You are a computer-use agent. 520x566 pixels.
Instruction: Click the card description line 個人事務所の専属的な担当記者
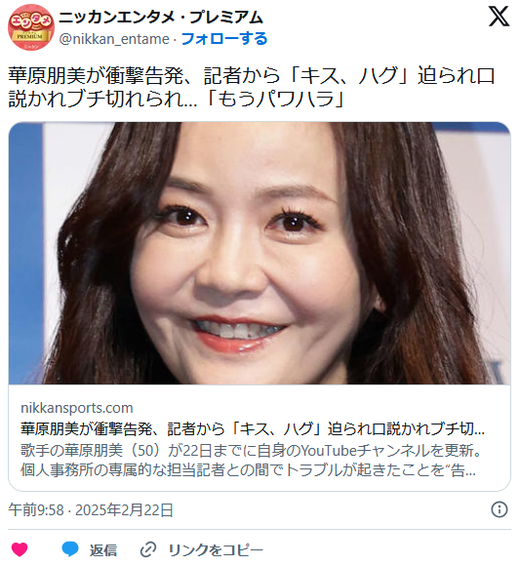coord(248,470)
